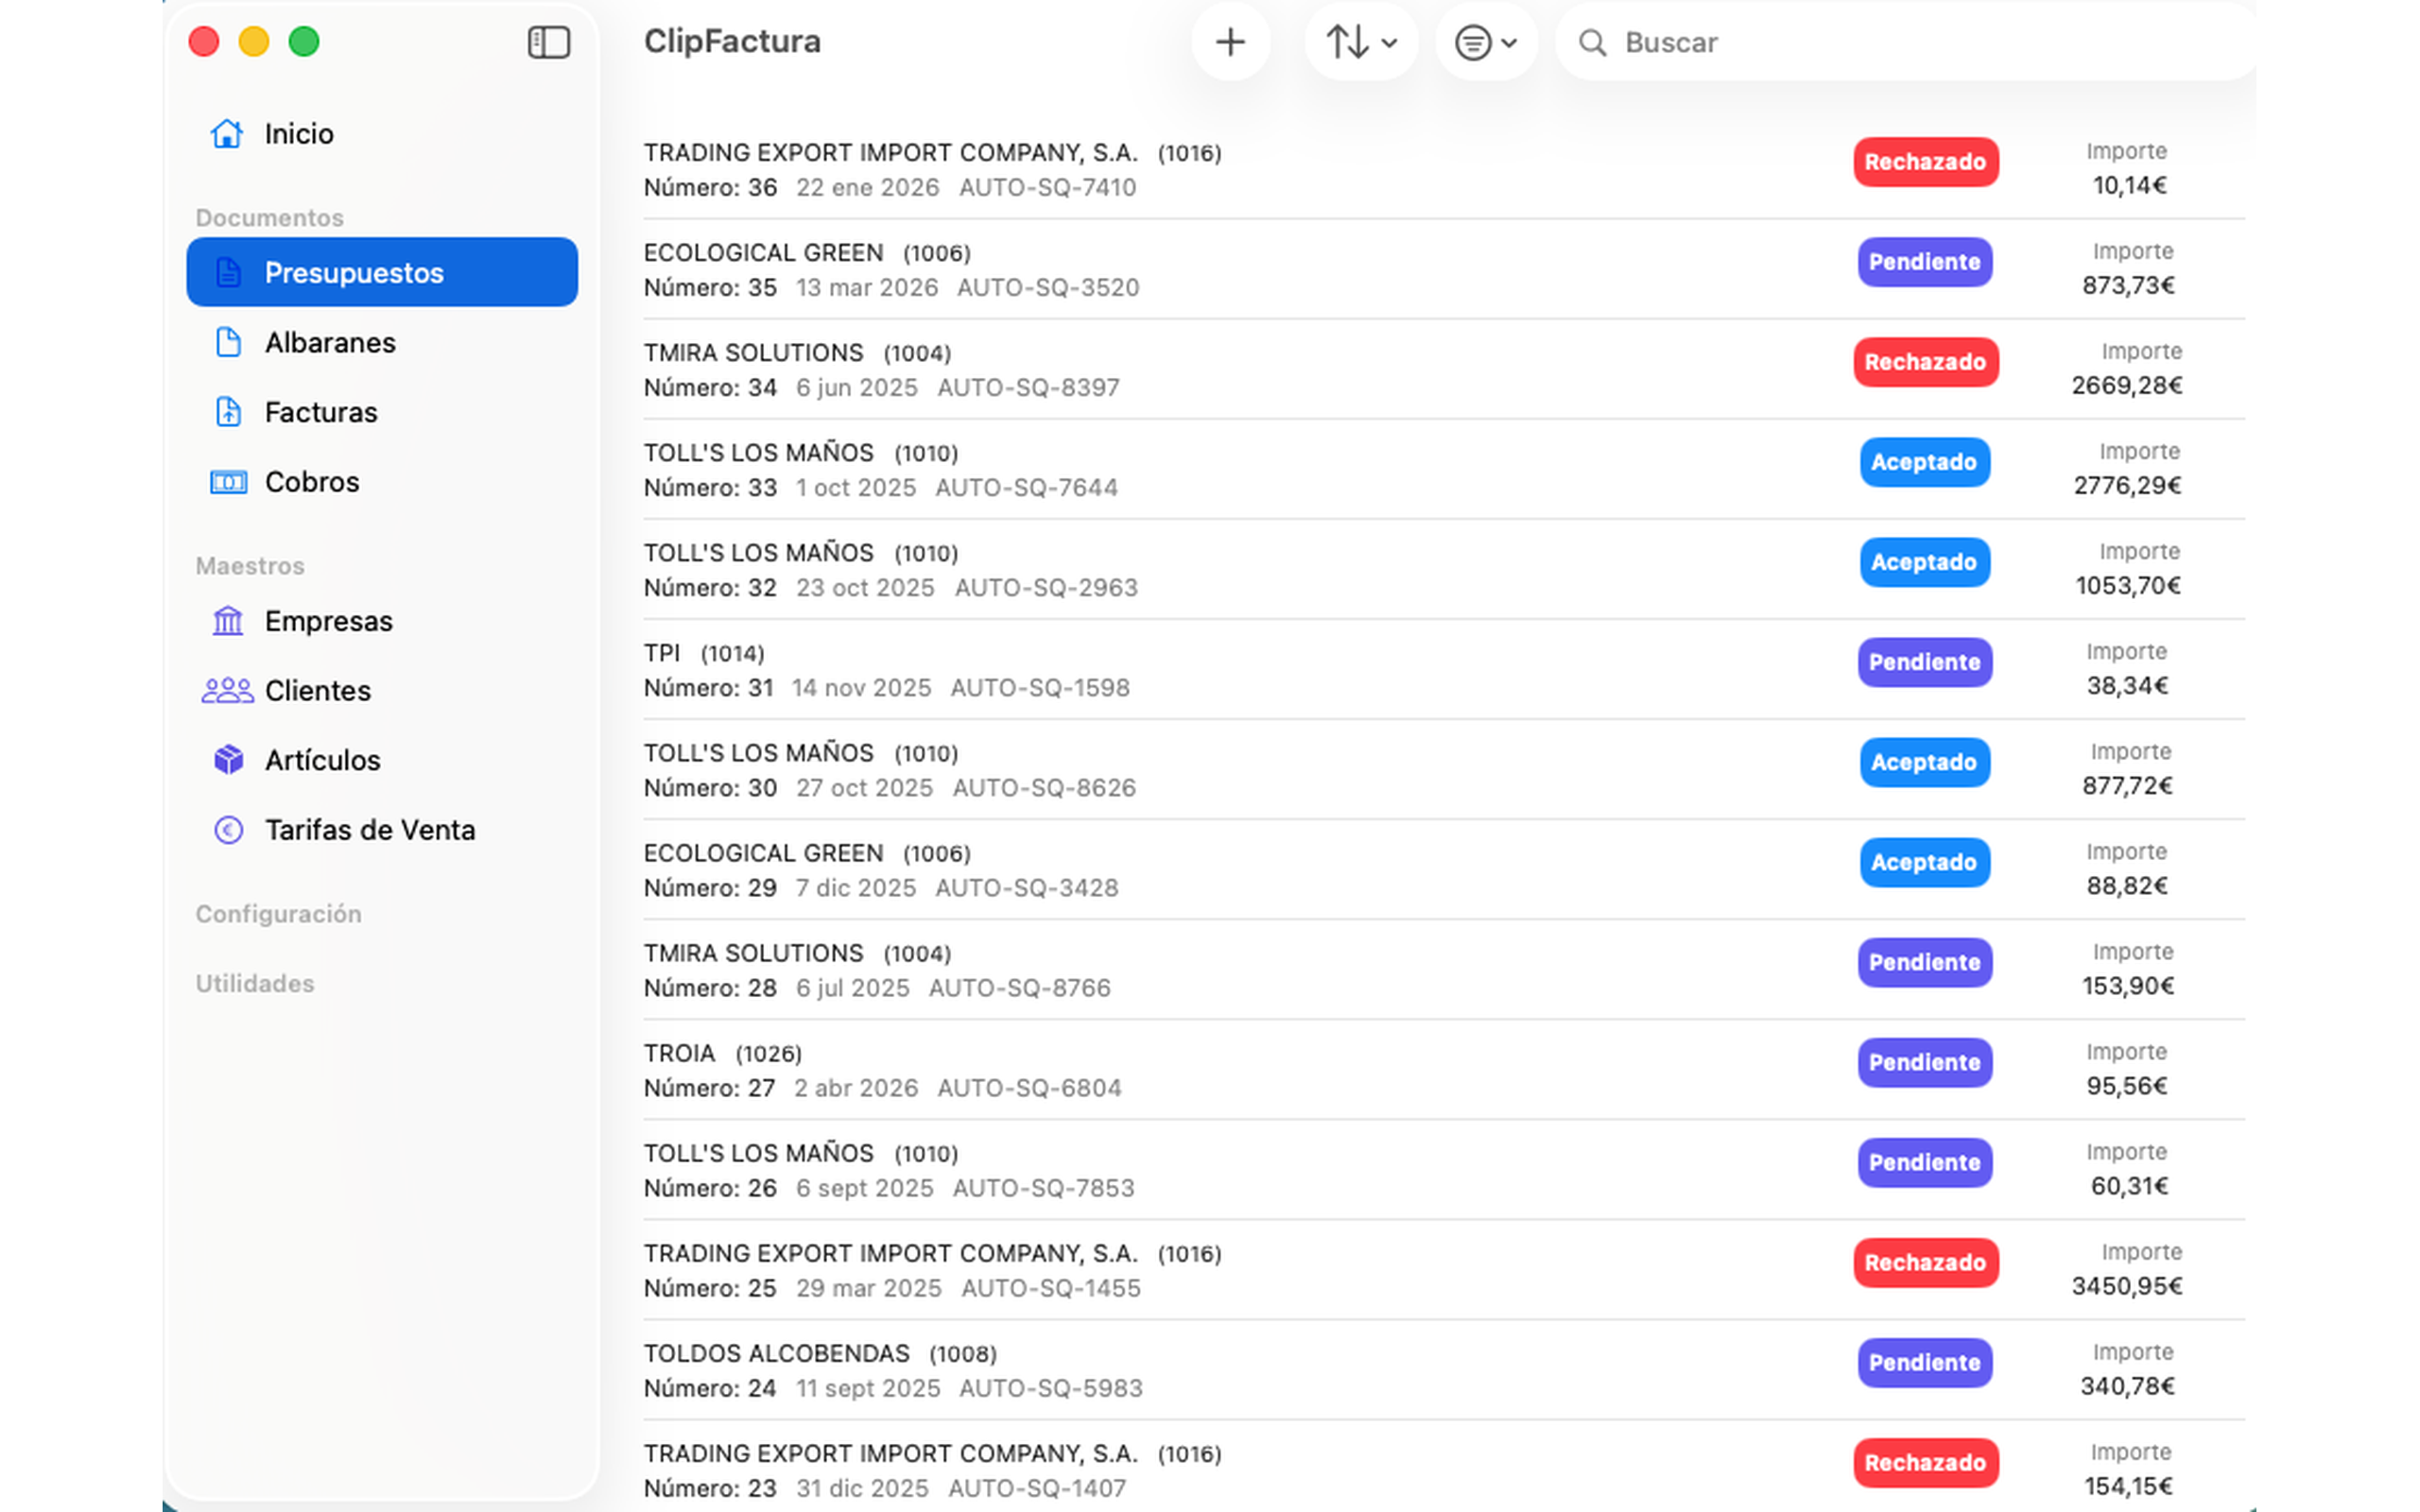Click Pendiente badge on presupuesto 27
2420x1512 pixels.
(x=1925, y=1062)
